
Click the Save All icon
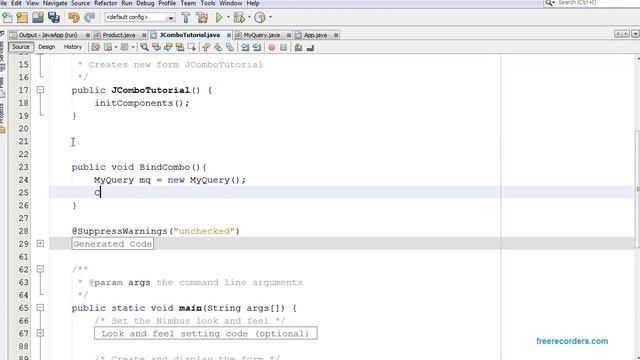click(54, 18)
